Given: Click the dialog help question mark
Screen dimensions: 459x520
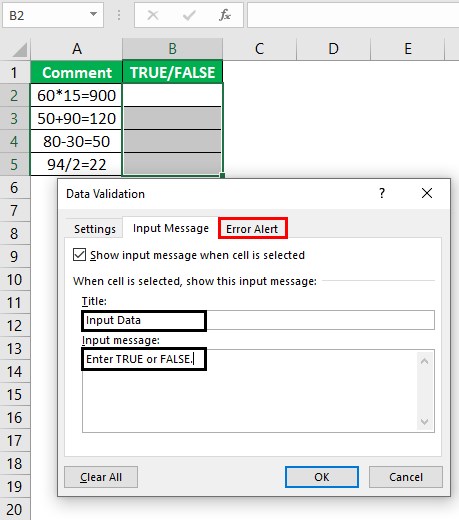Looking at the screenshot, I should 382,193.
